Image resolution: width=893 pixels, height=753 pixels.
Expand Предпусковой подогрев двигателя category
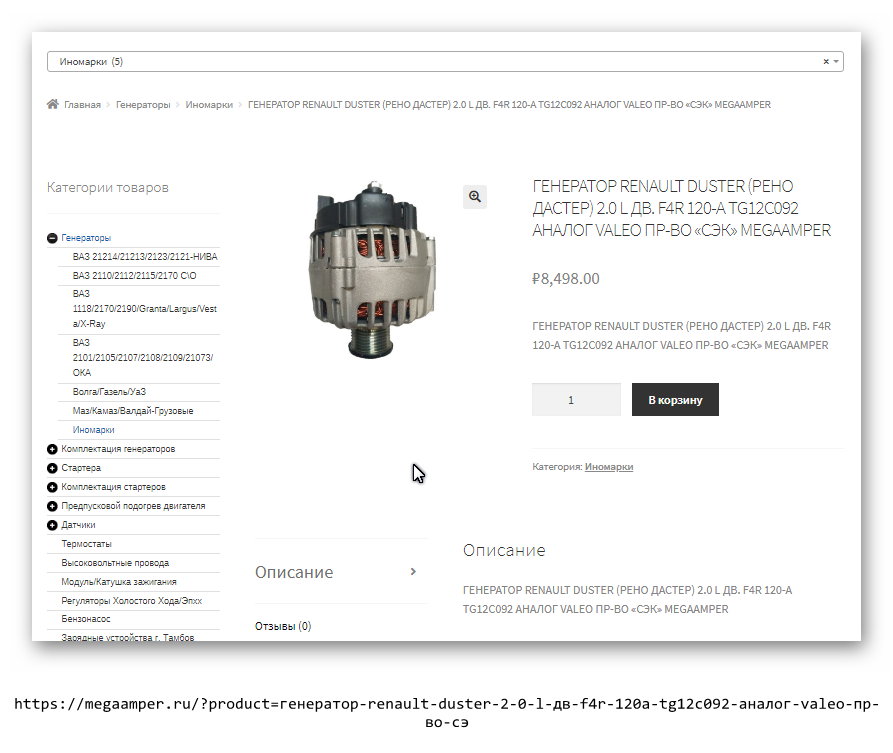[52, 506]
